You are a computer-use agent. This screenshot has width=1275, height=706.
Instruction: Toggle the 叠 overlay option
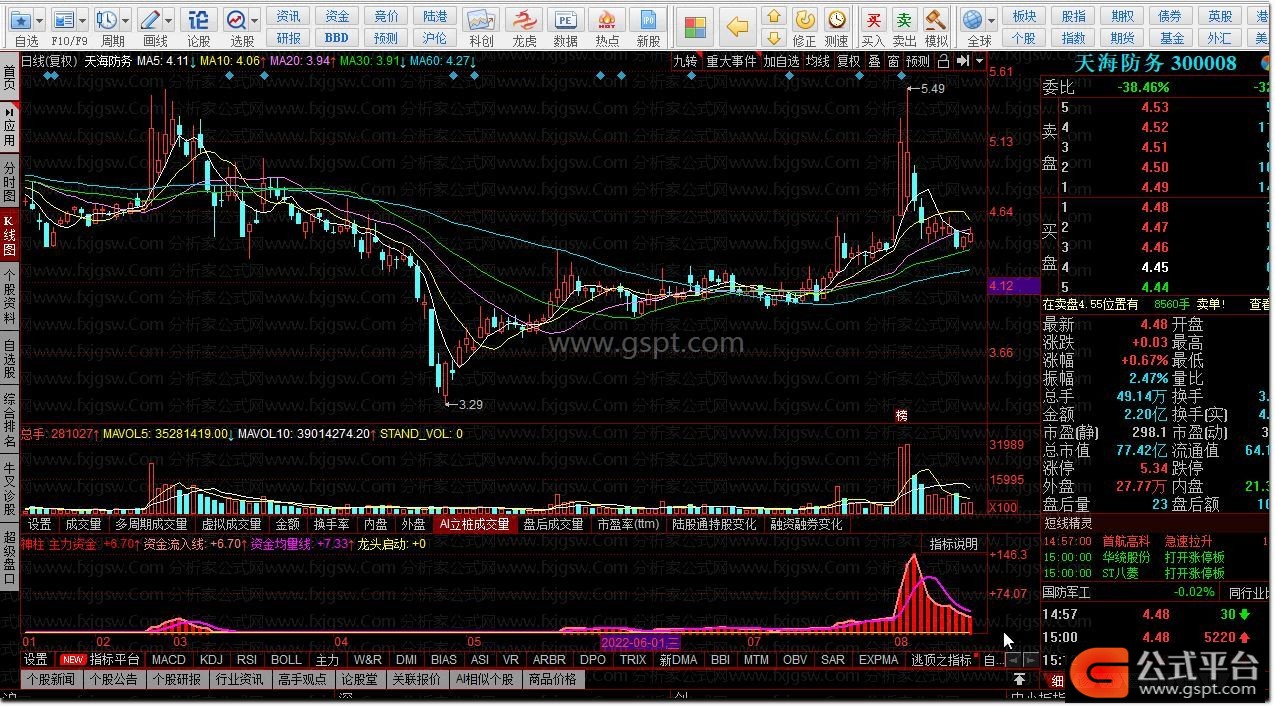[x=874, y=61]
